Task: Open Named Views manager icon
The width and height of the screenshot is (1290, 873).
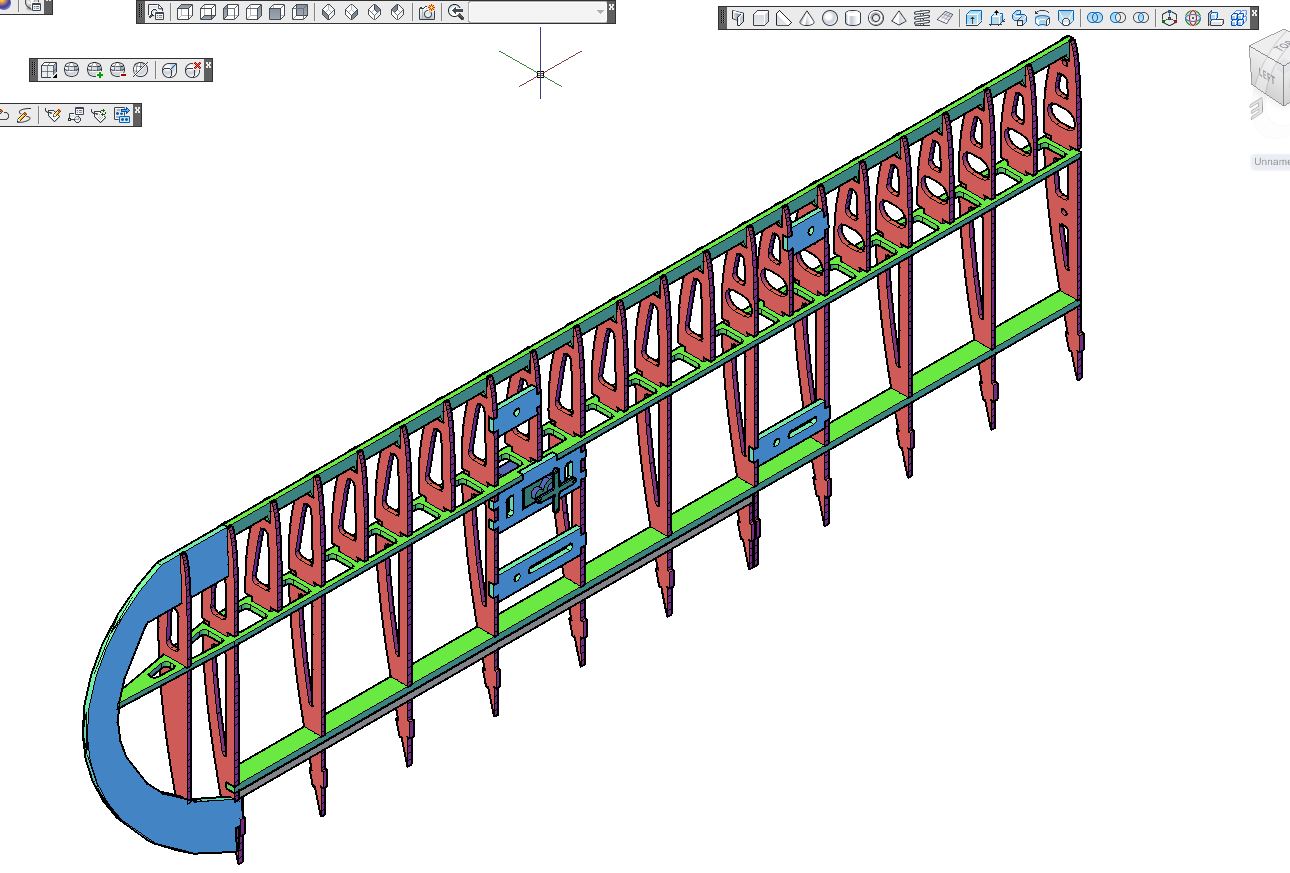Action: (x=156, y=12)
